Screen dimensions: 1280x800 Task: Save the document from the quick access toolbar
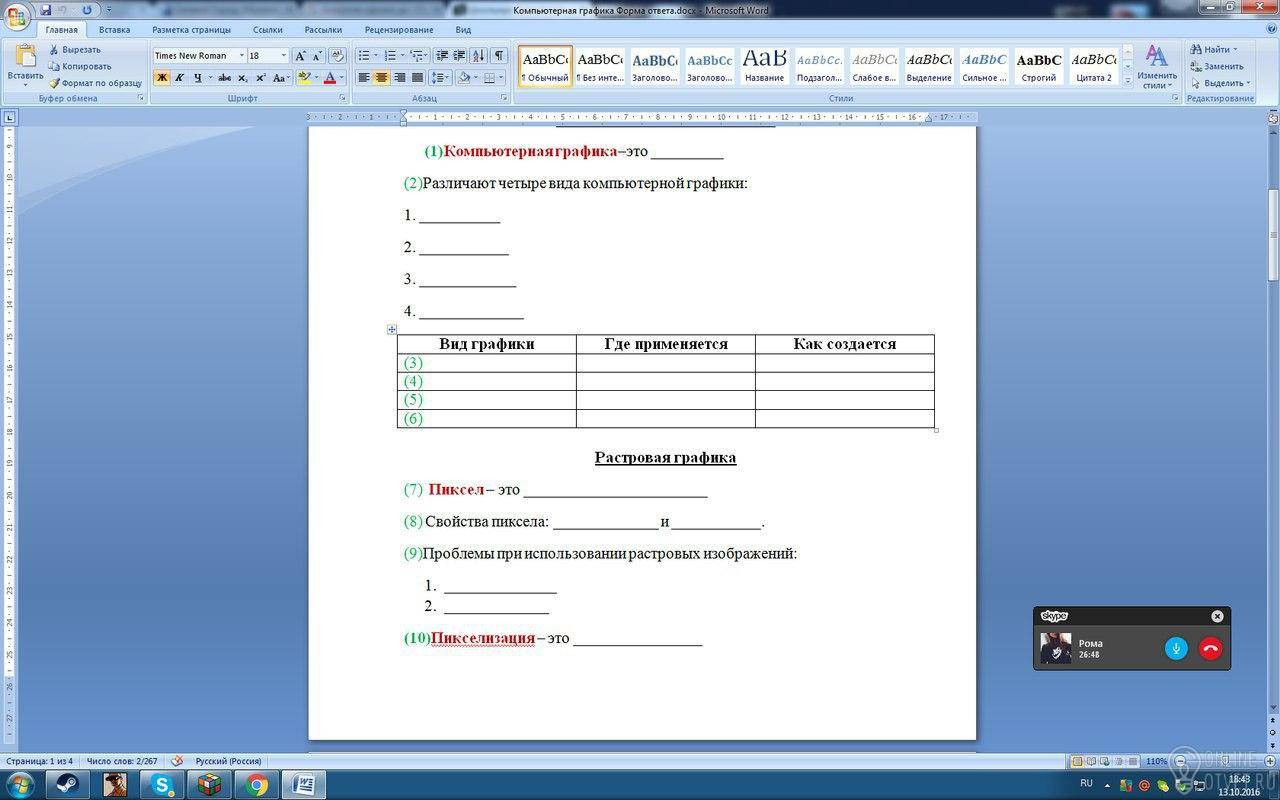(x=46, y=9)
